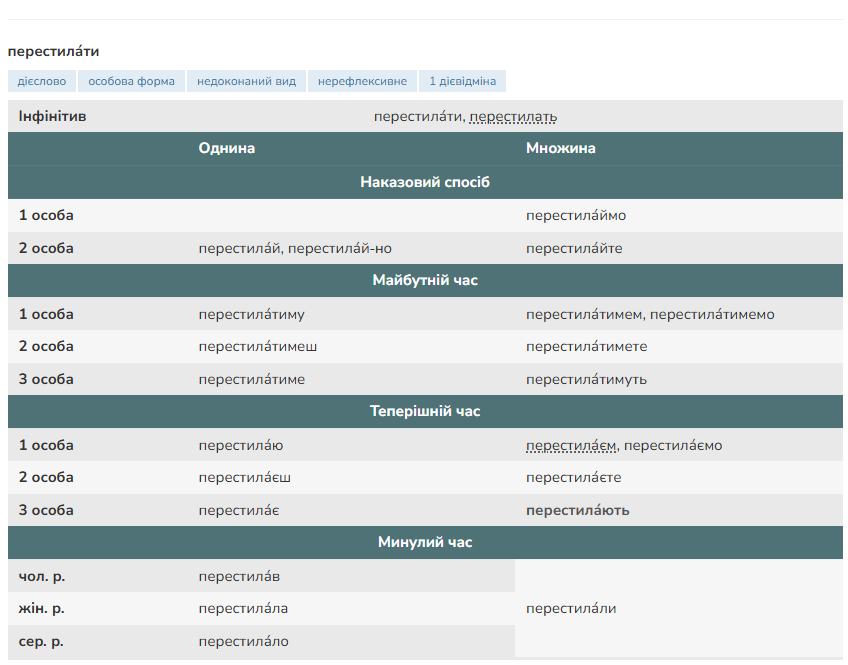Click the past plural form 'перестилали'
The width and height of the screenshot is (848, 665).
point(571,608)
